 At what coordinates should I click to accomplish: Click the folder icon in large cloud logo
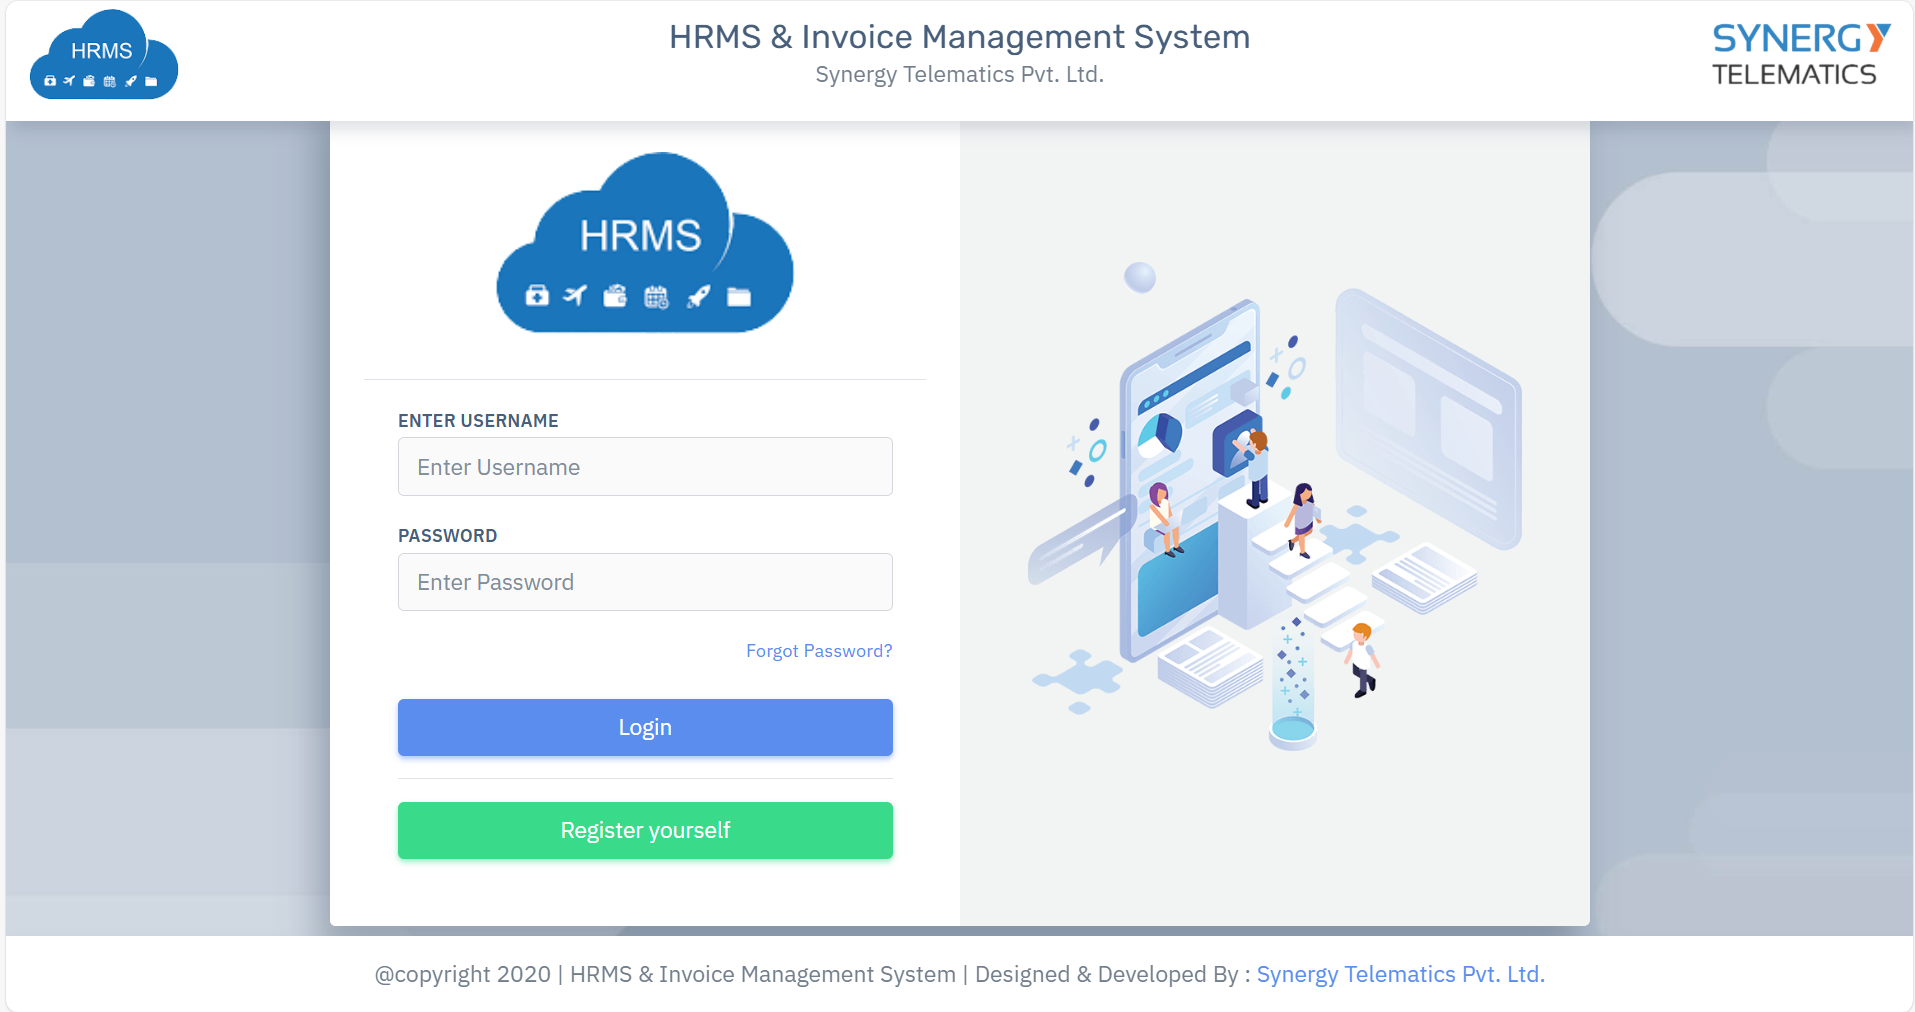coord(739,296)
